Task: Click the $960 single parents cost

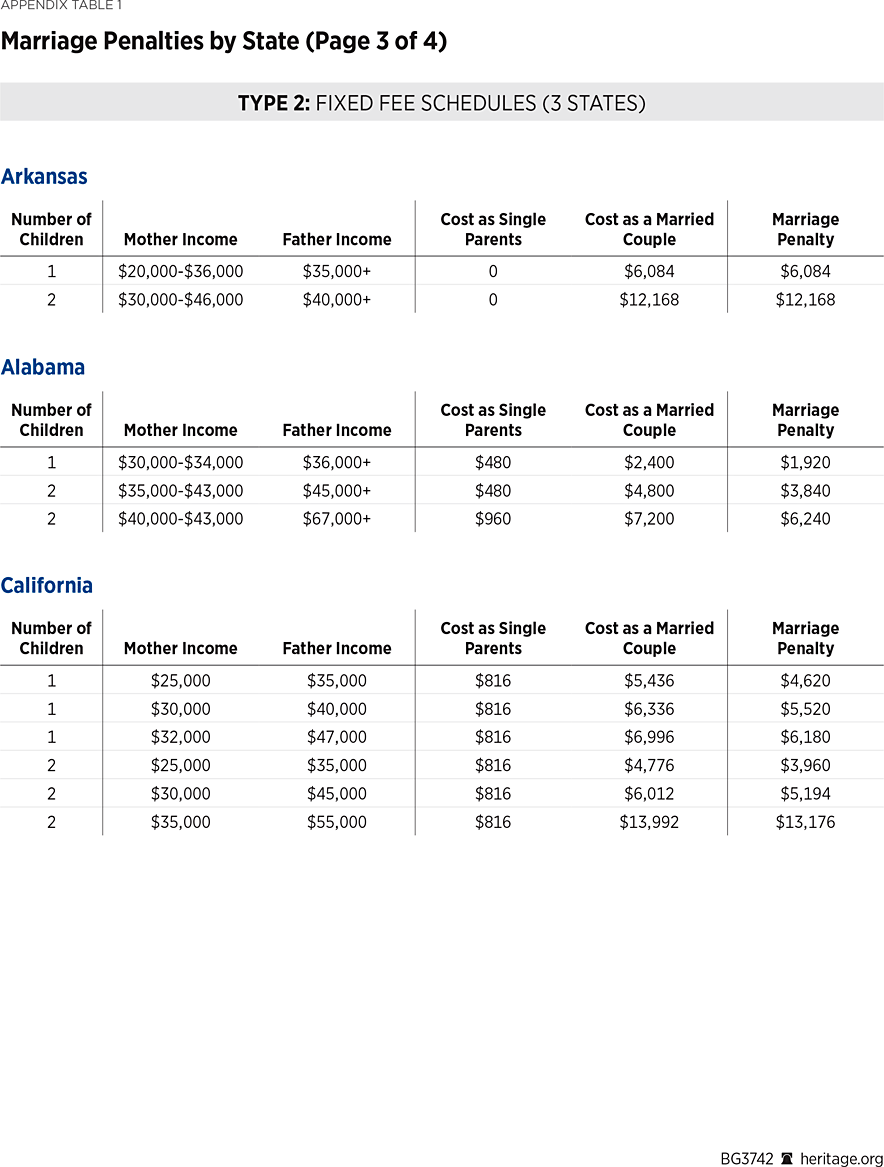Action: (x=493, y=519)
